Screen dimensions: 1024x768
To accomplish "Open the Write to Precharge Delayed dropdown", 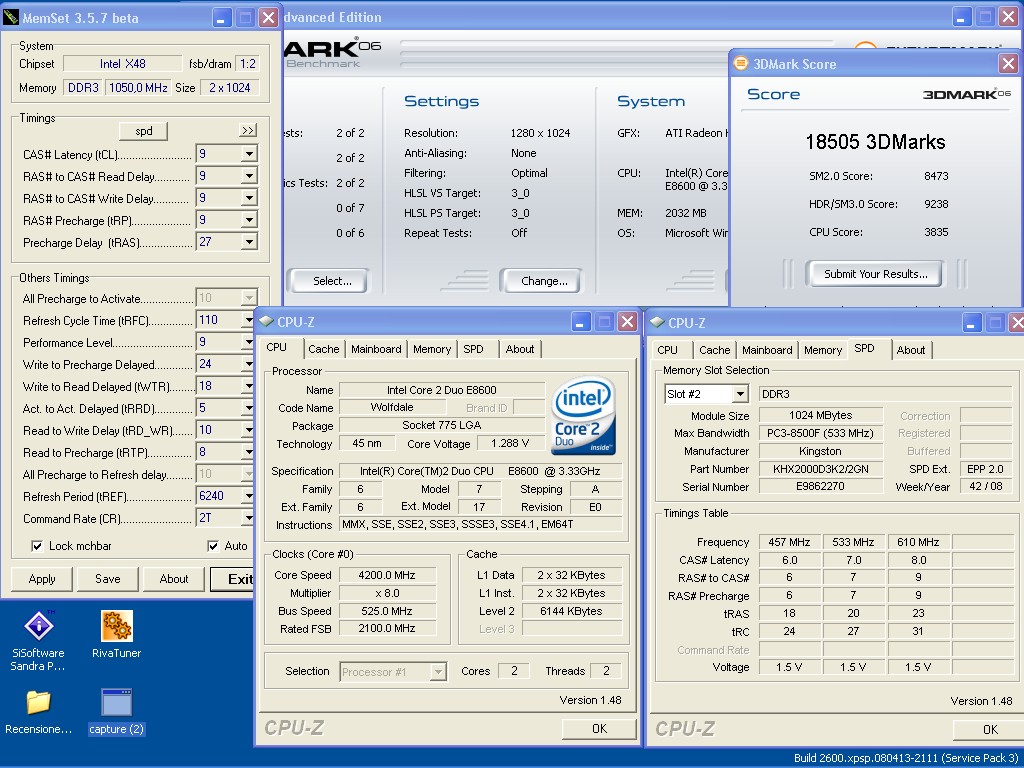I will pyautogui.click(x=248, y=364).
